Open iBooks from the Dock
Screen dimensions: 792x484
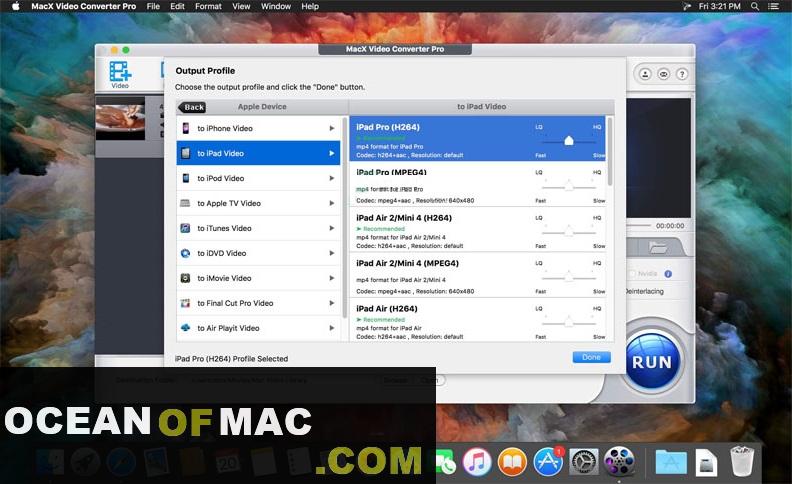point(512,462)
